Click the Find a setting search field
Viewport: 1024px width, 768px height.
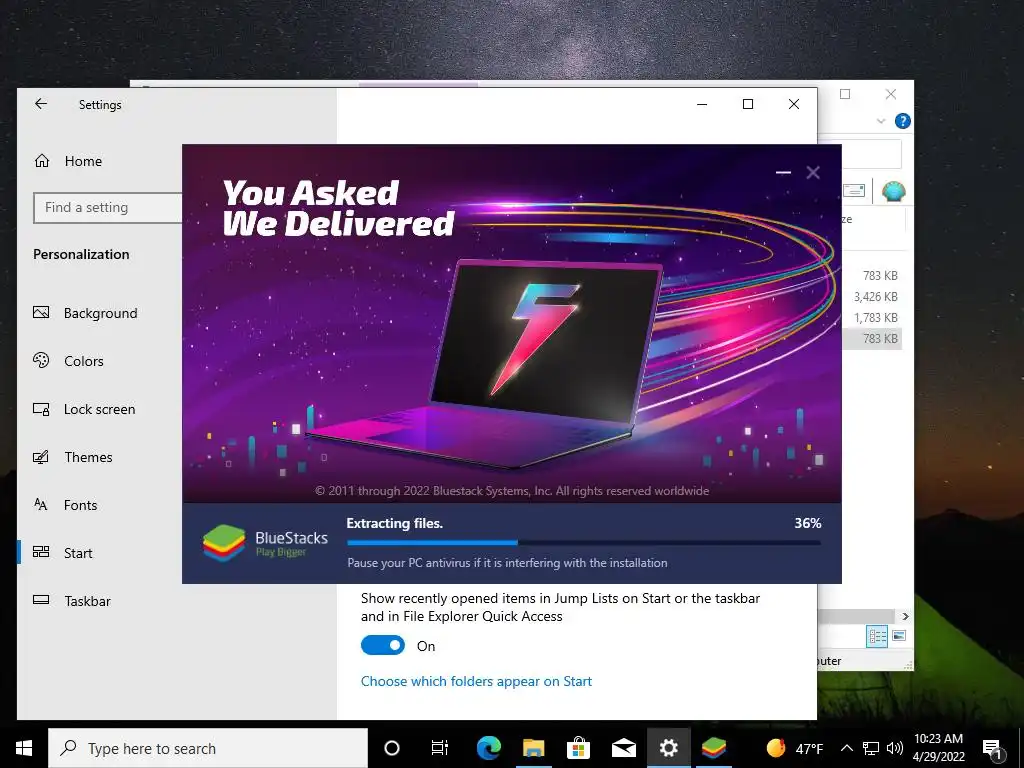[x=108, y=208]
